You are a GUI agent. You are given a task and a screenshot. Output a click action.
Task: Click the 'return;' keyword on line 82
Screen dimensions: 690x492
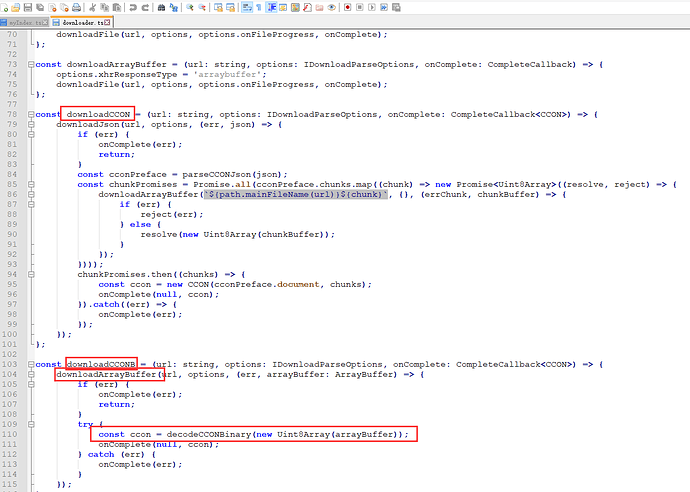[117, 154]
